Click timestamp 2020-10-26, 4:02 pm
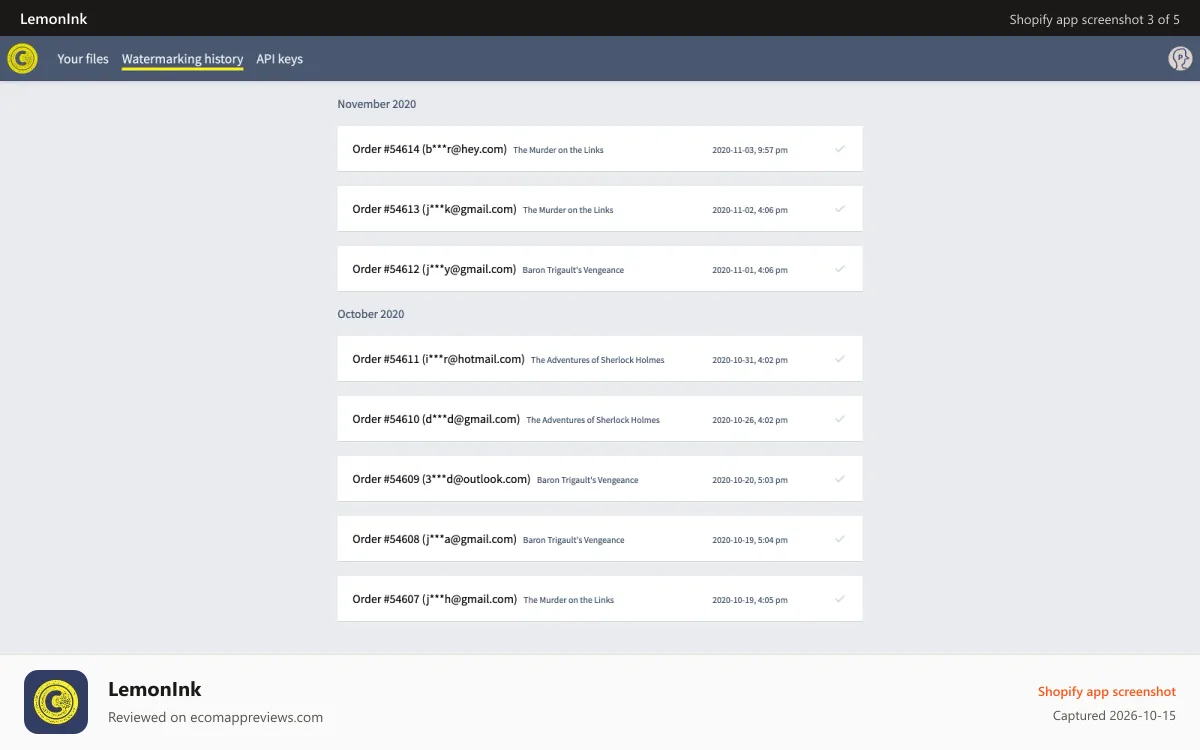Image resolution: width=1200 pixels, height=750 pixels. [x=749, y=420]
